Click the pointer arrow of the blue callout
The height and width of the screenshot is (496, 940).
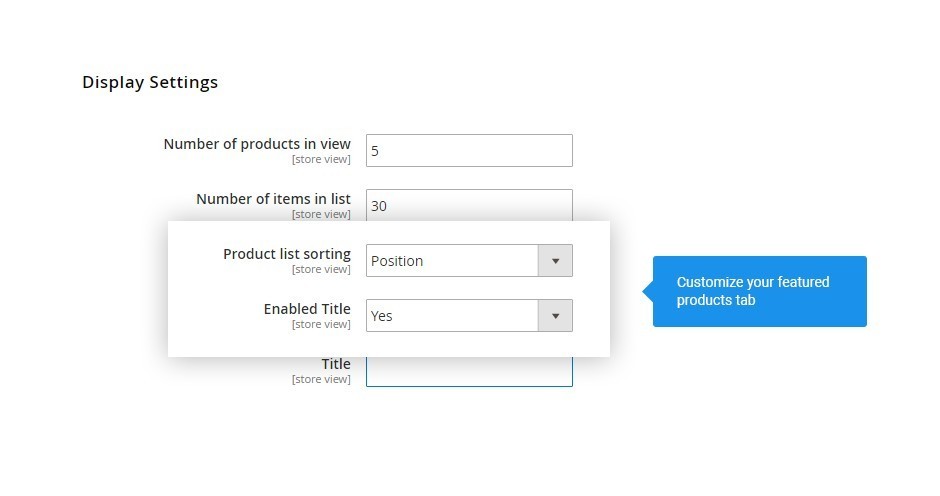(x=647, y=291)
